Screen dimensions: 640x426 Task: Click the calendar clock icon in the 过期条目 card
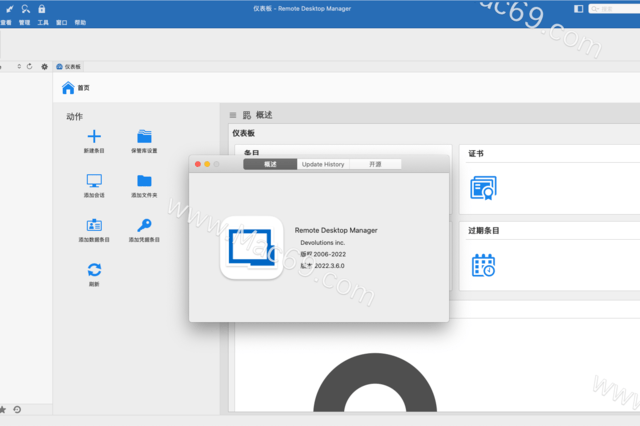pyautogui.click(x=483, y=265)
